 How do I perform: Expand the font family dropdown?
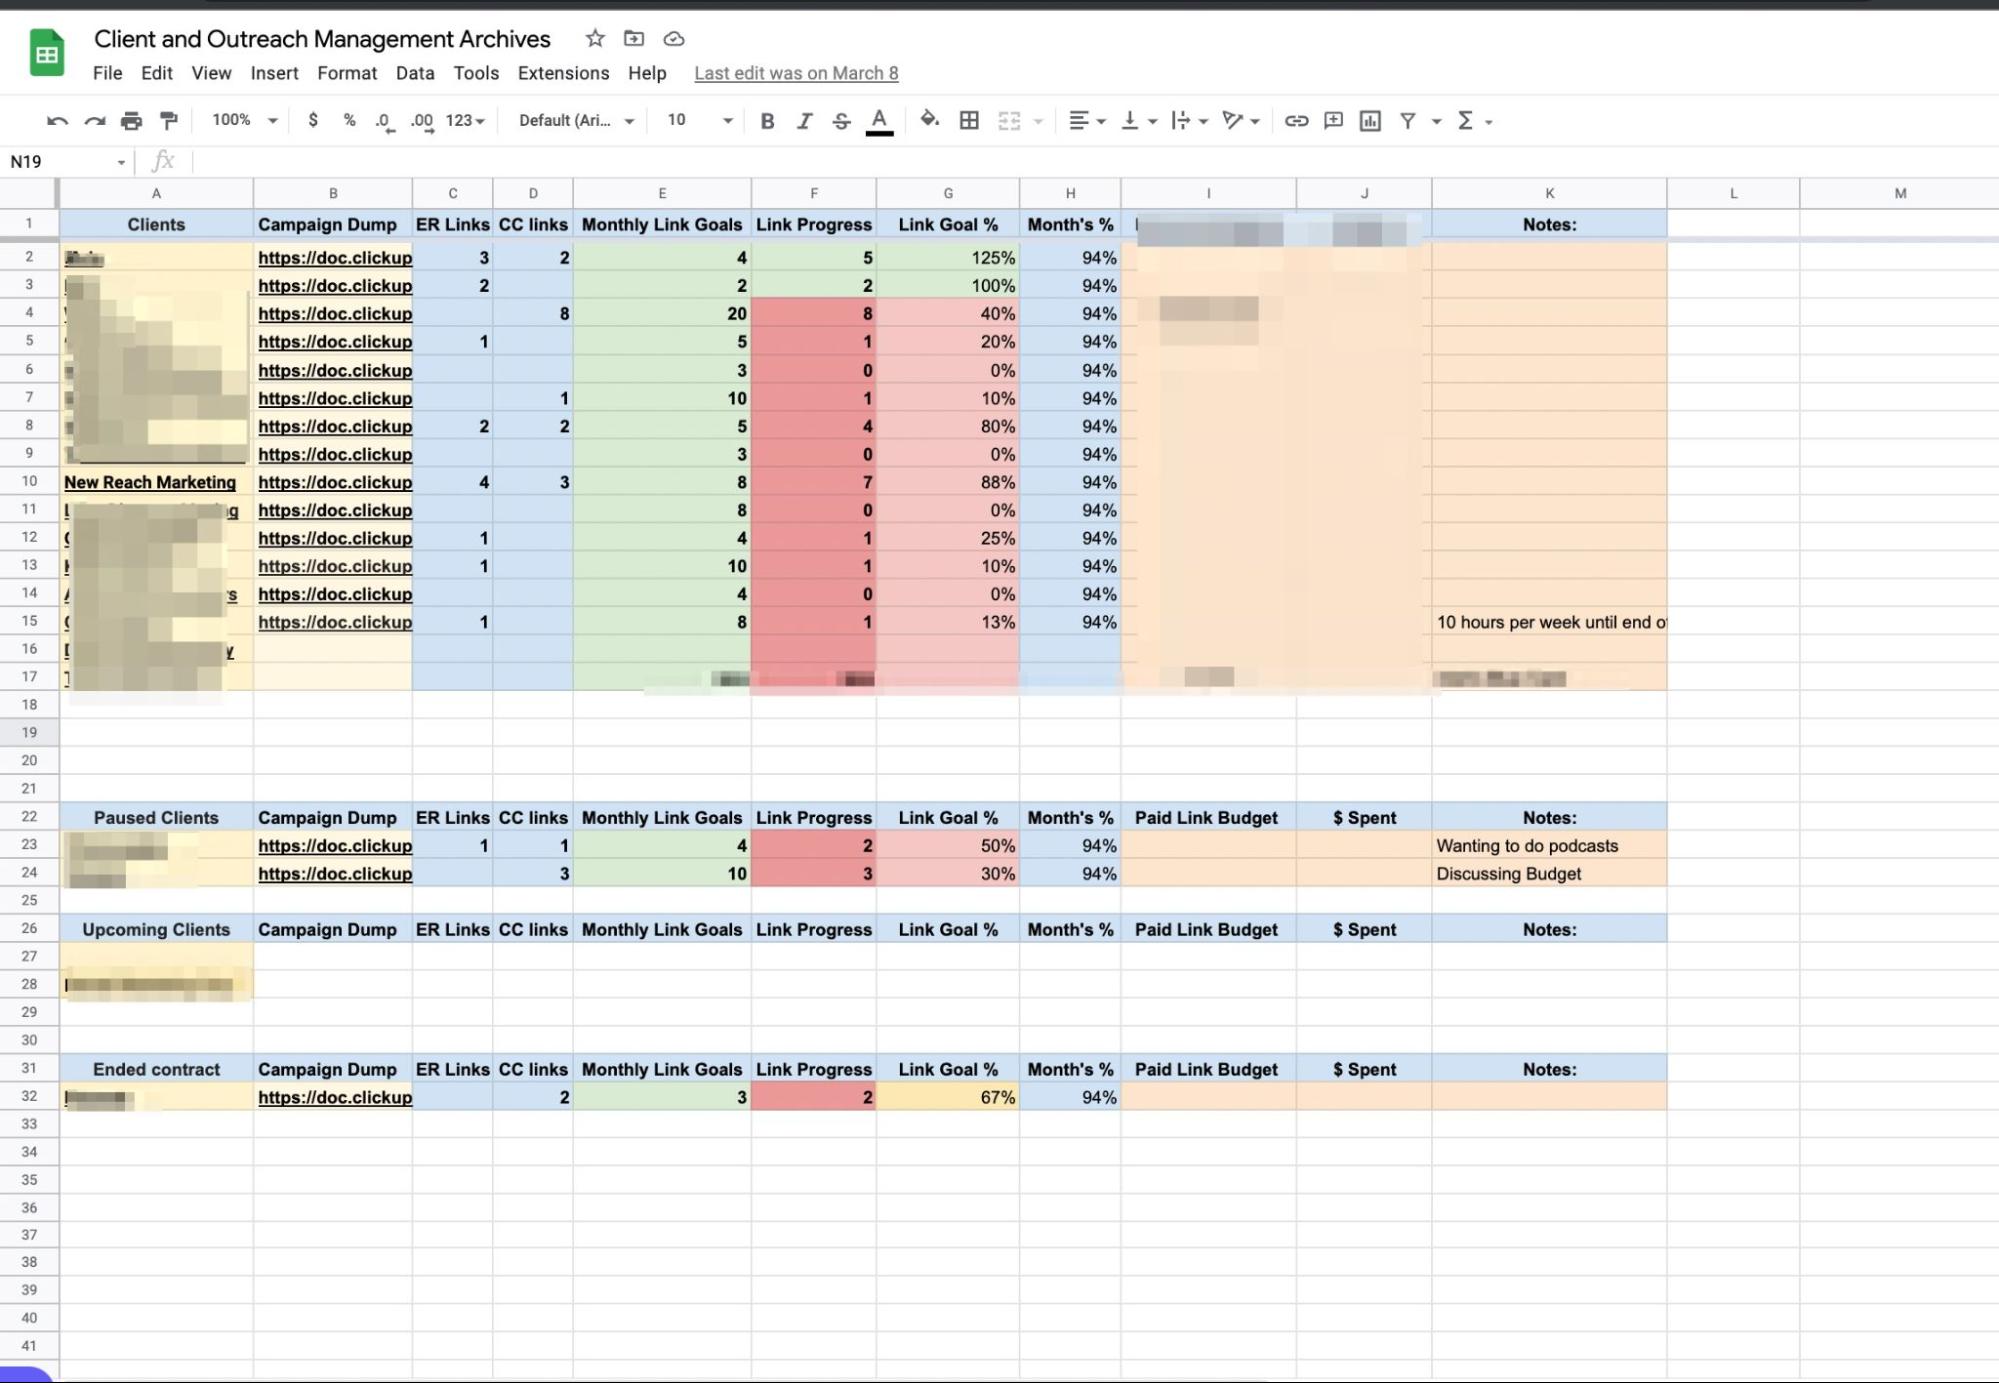coord(576,120)
